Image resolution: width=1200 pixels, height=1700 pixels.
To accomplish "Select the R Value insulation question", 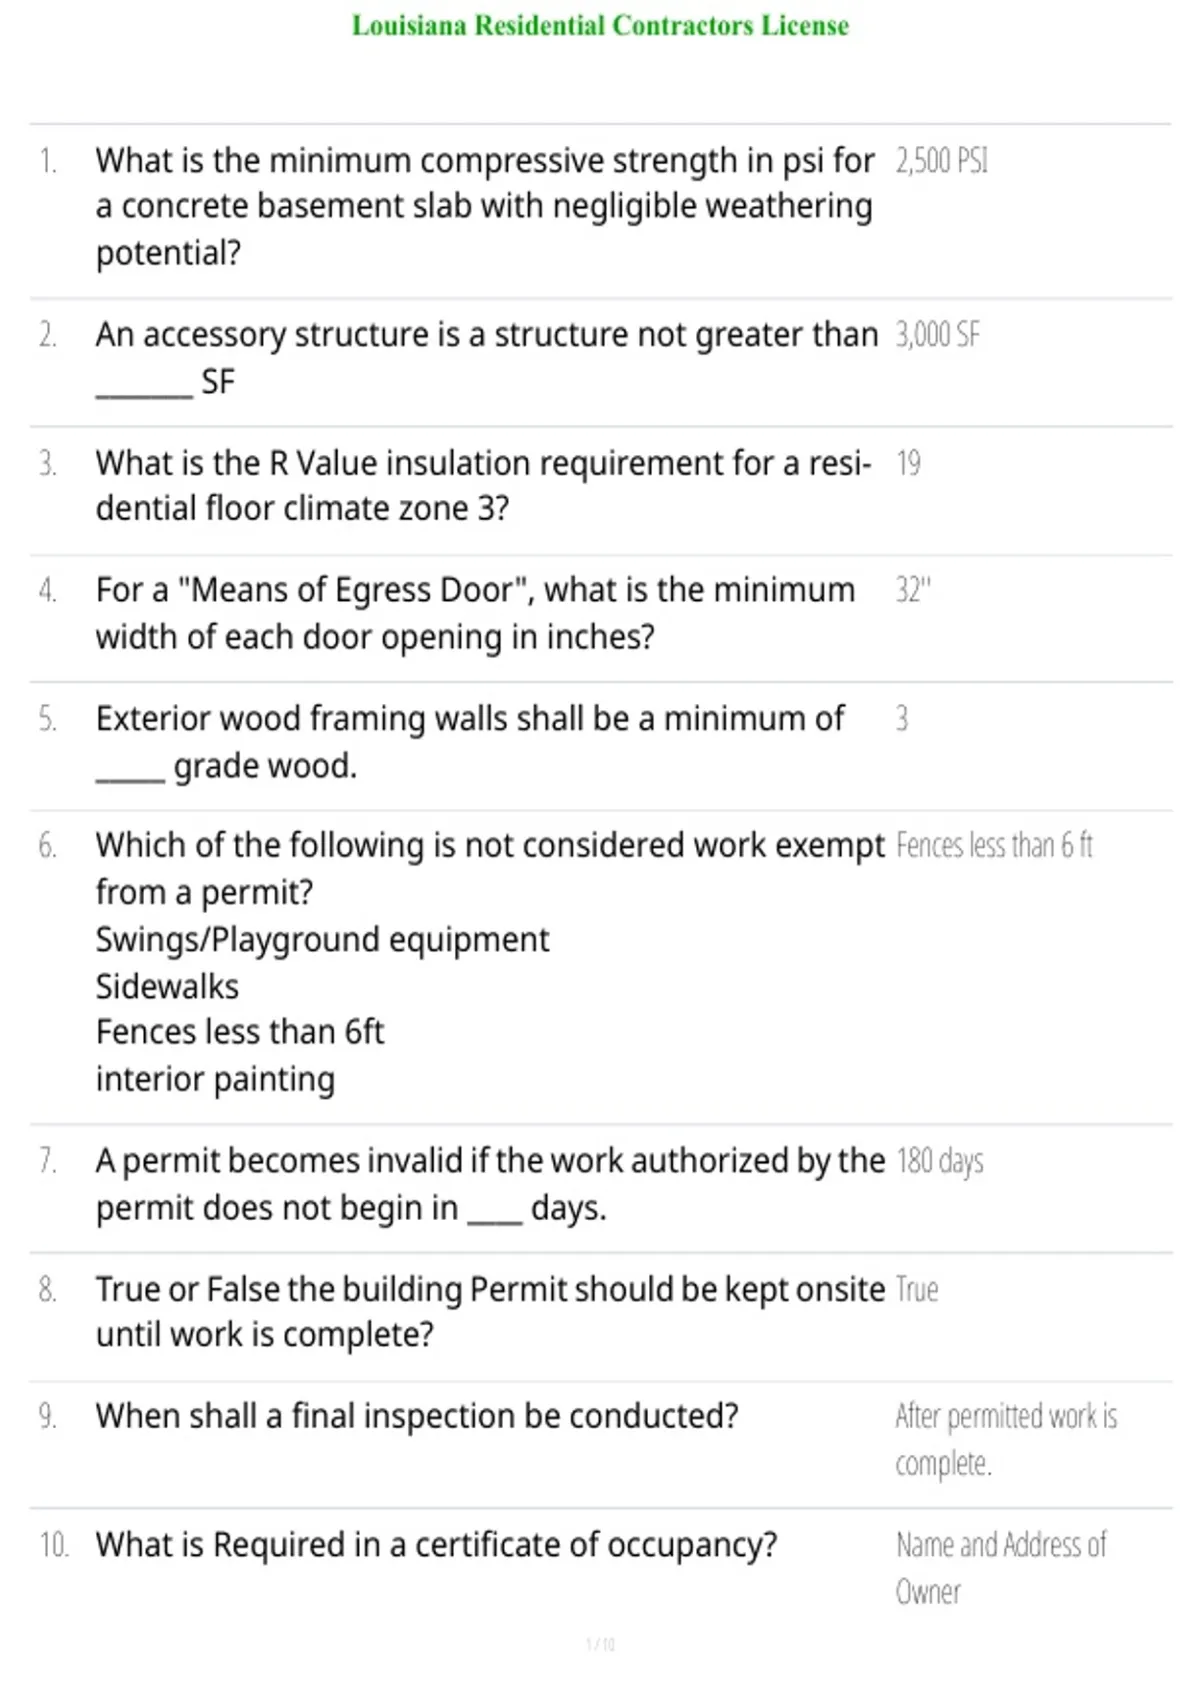I will 484,485.
